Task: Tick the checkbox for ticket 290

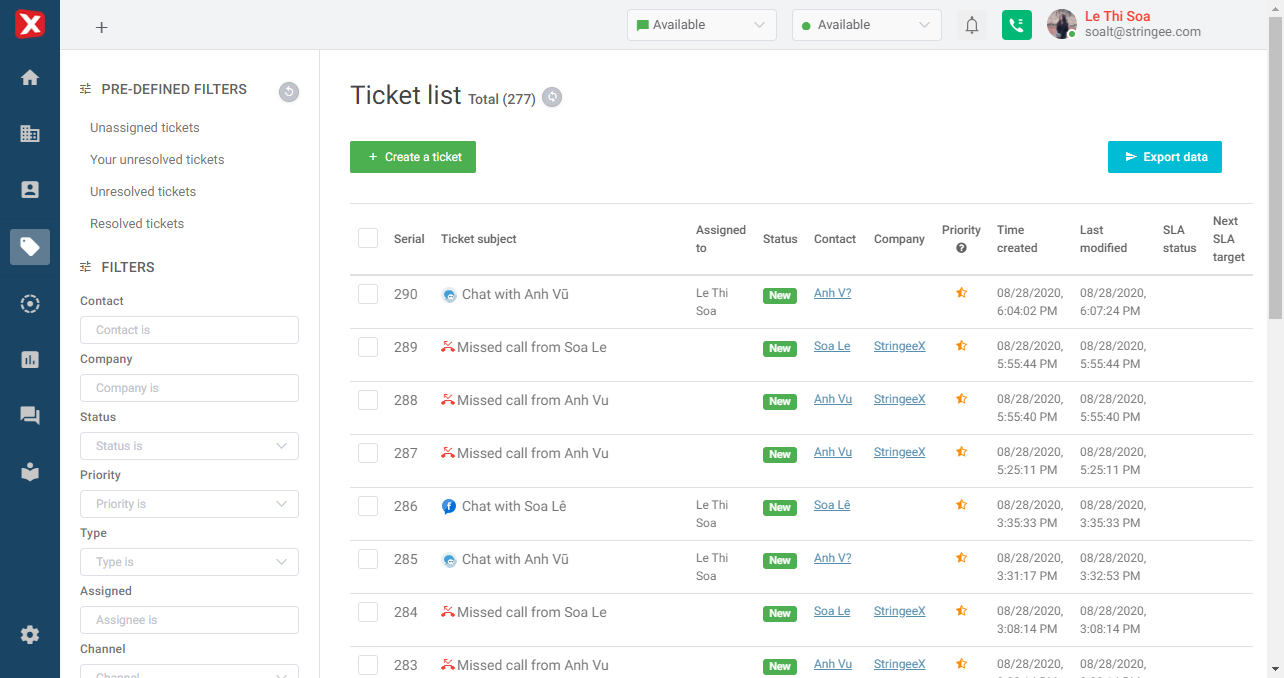Action: pyautogui.click(x=368, y=294)
